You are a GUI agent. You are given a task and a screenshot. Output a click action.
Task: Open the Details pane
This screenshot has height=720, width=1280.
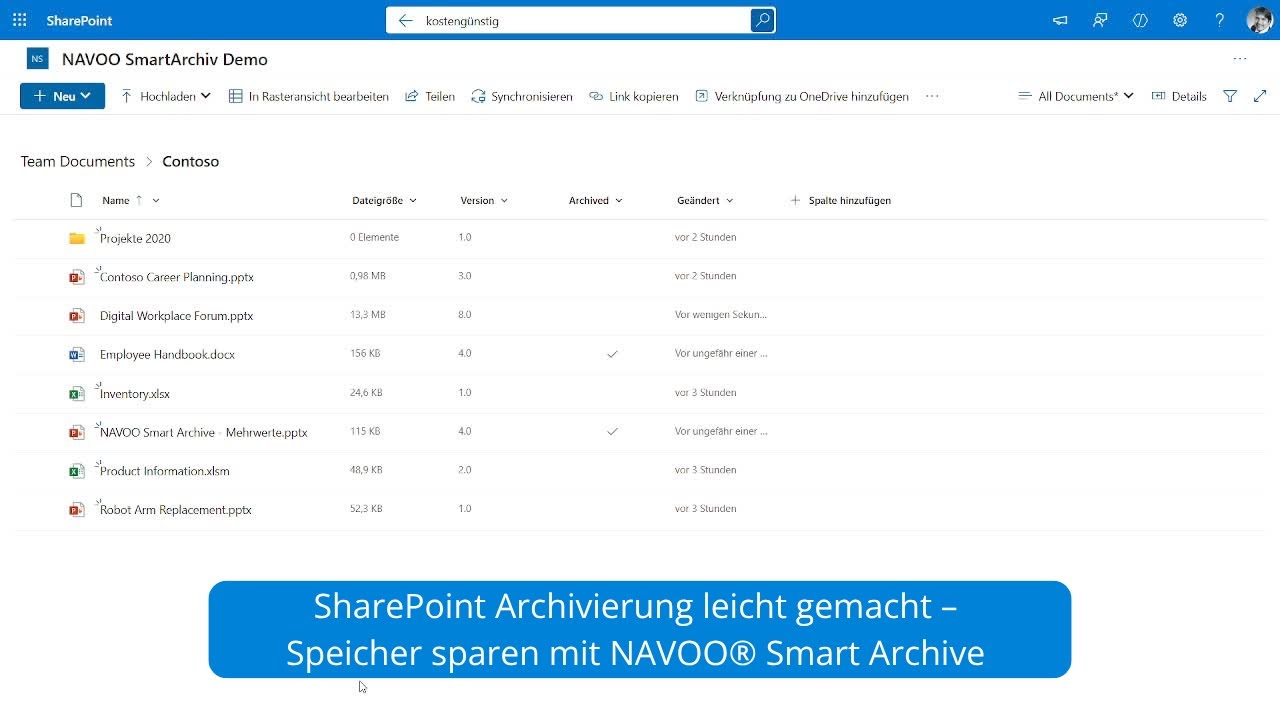coord(1179,96)
